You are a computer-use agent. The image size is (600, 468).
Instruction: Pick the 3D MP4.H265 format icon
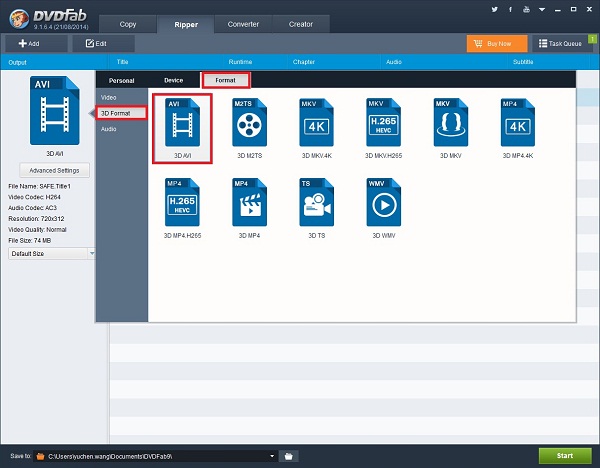pyautogui.click(x=183, y=202)
